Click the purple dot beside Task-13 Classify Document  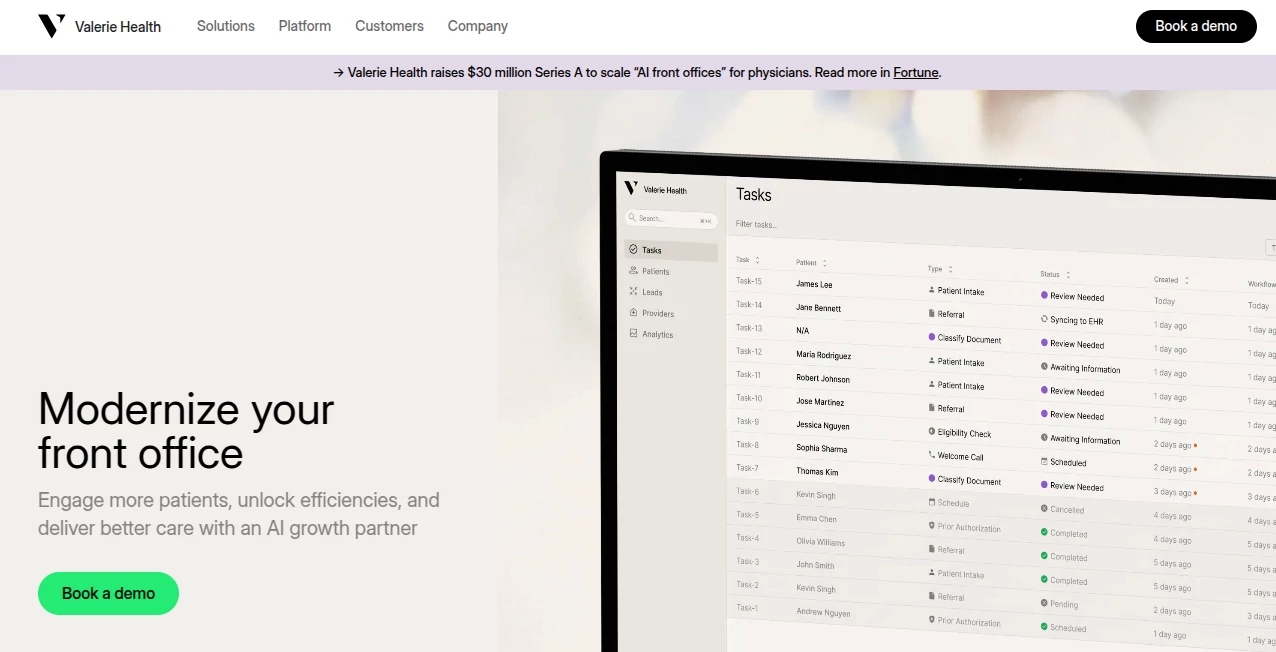(932, 337)
